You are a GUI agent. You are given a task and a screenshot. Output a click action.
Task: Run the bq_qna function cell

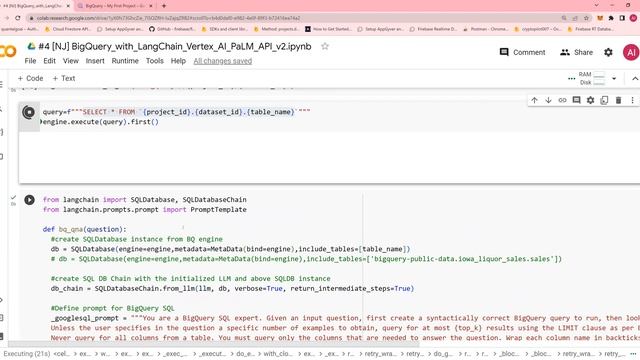click(29, 200)
